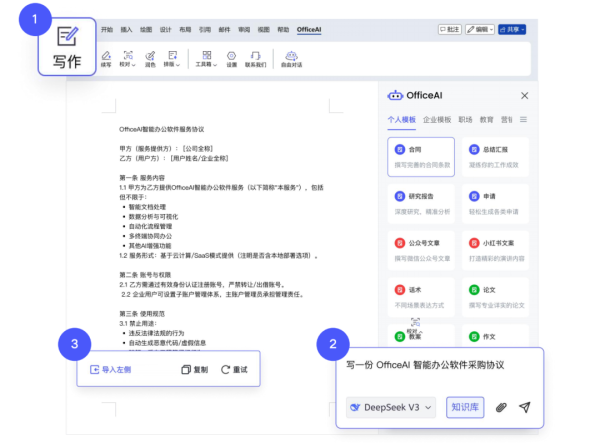Click the OfficeAI robot logo in panel
The image size is (600, 443).
pyautogui.click(x=395, y=95)
